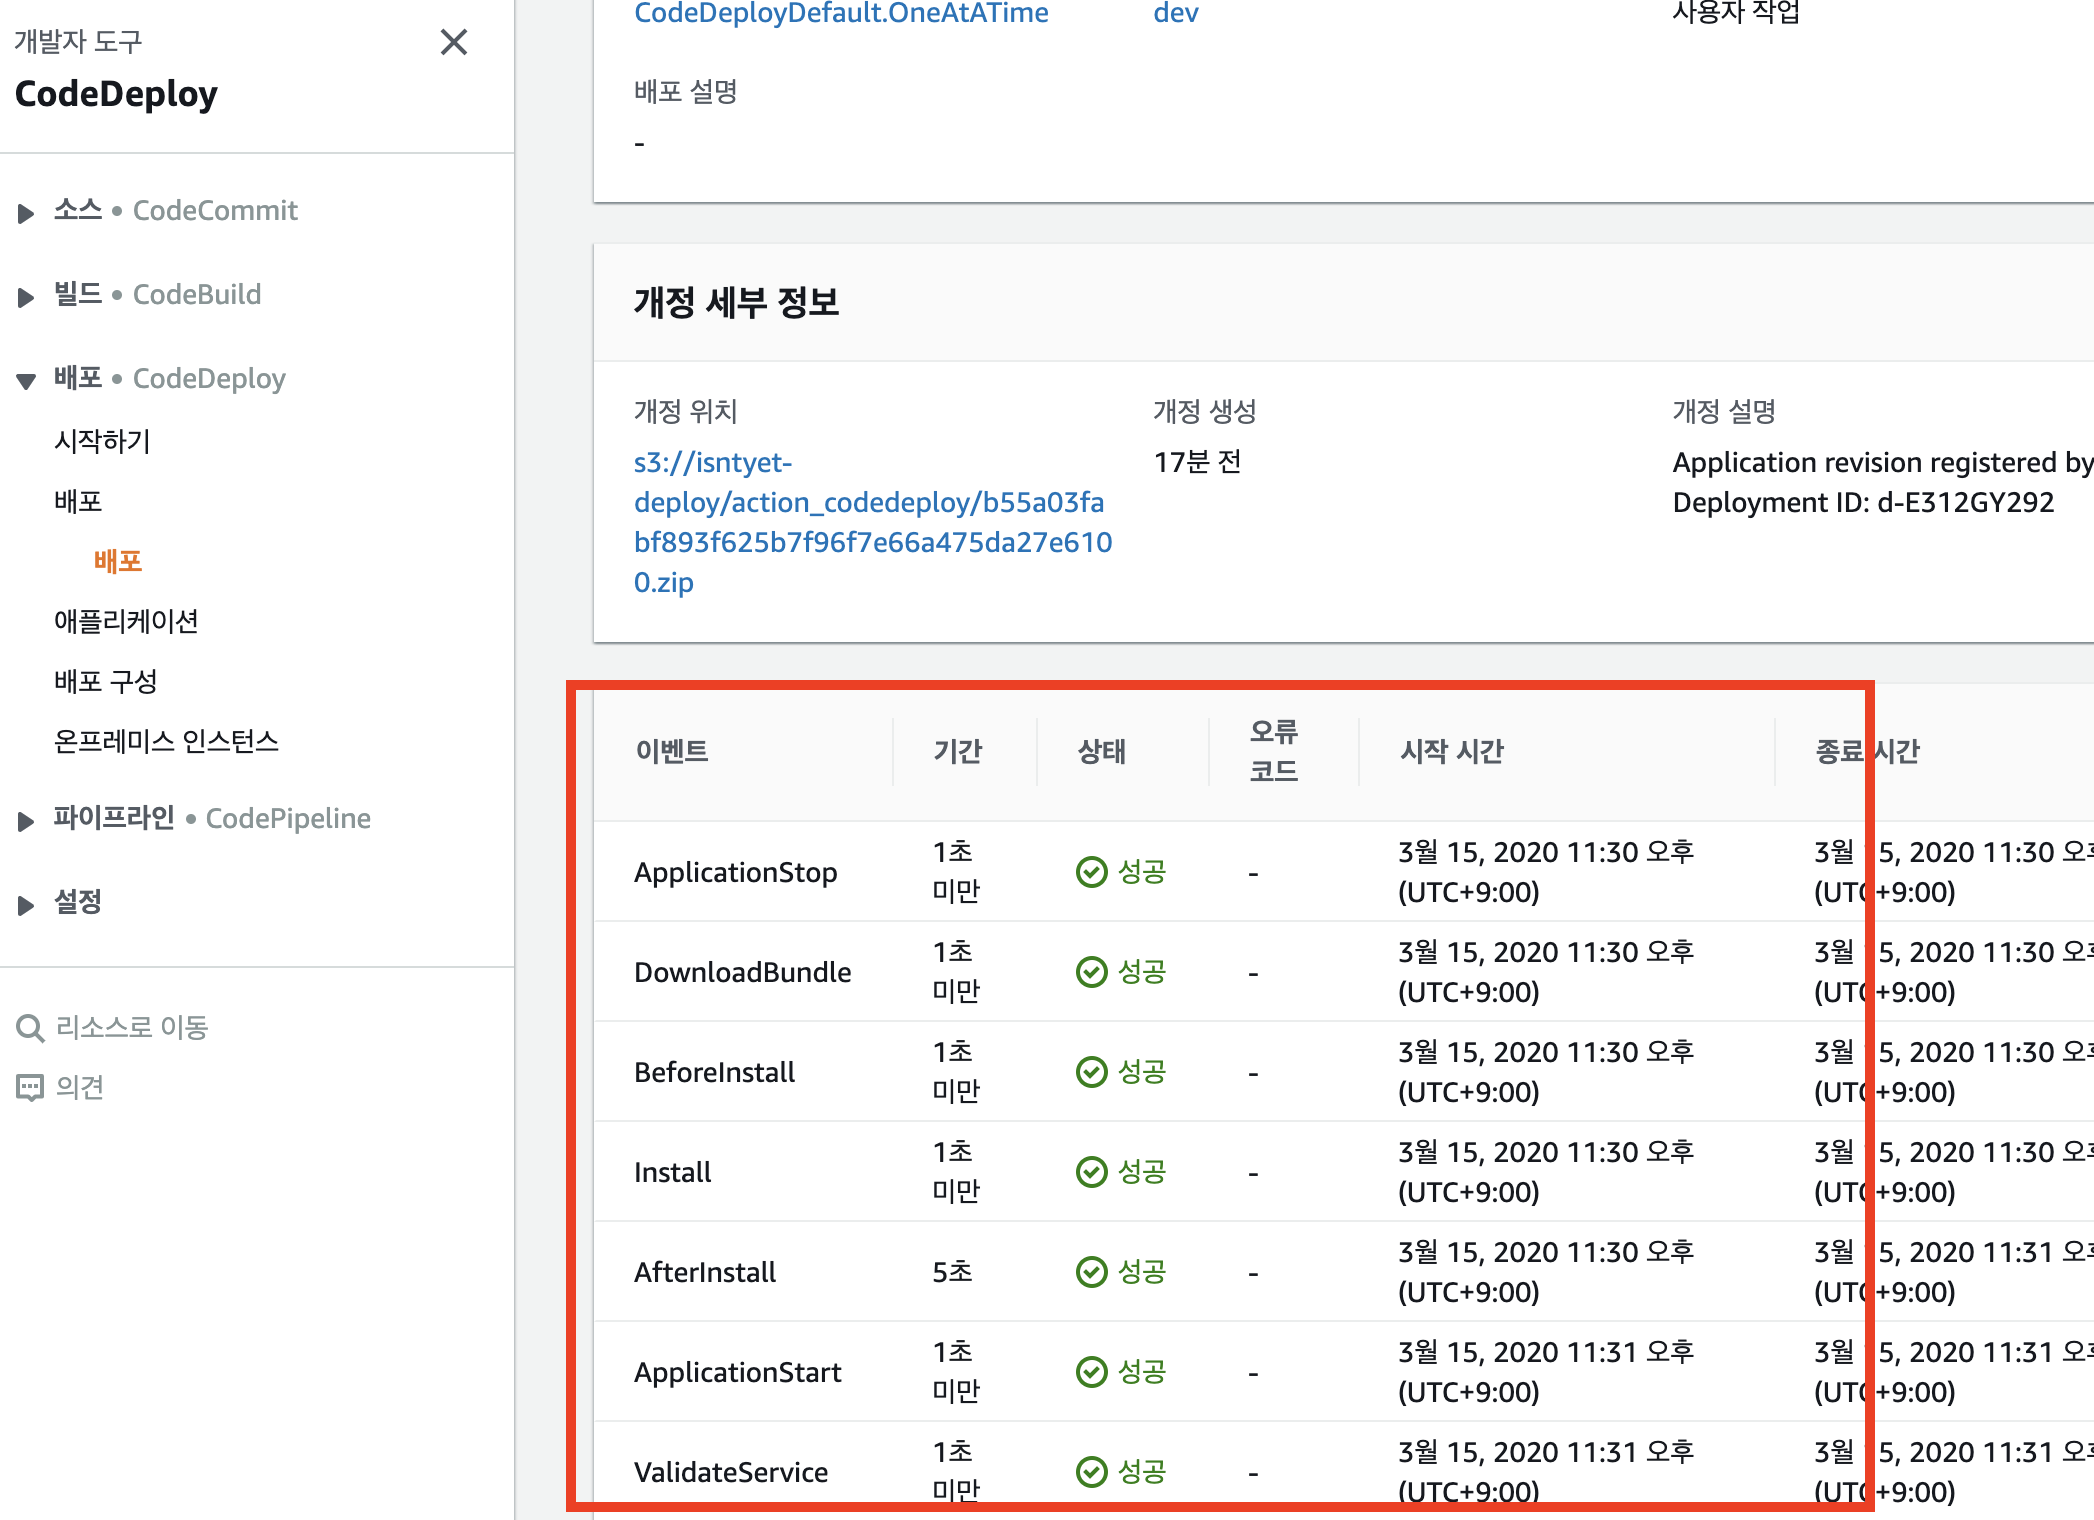Open the black 배포 sidebar item
The height and width of the screenshot is (1520, 2094).
click(78, 501)
